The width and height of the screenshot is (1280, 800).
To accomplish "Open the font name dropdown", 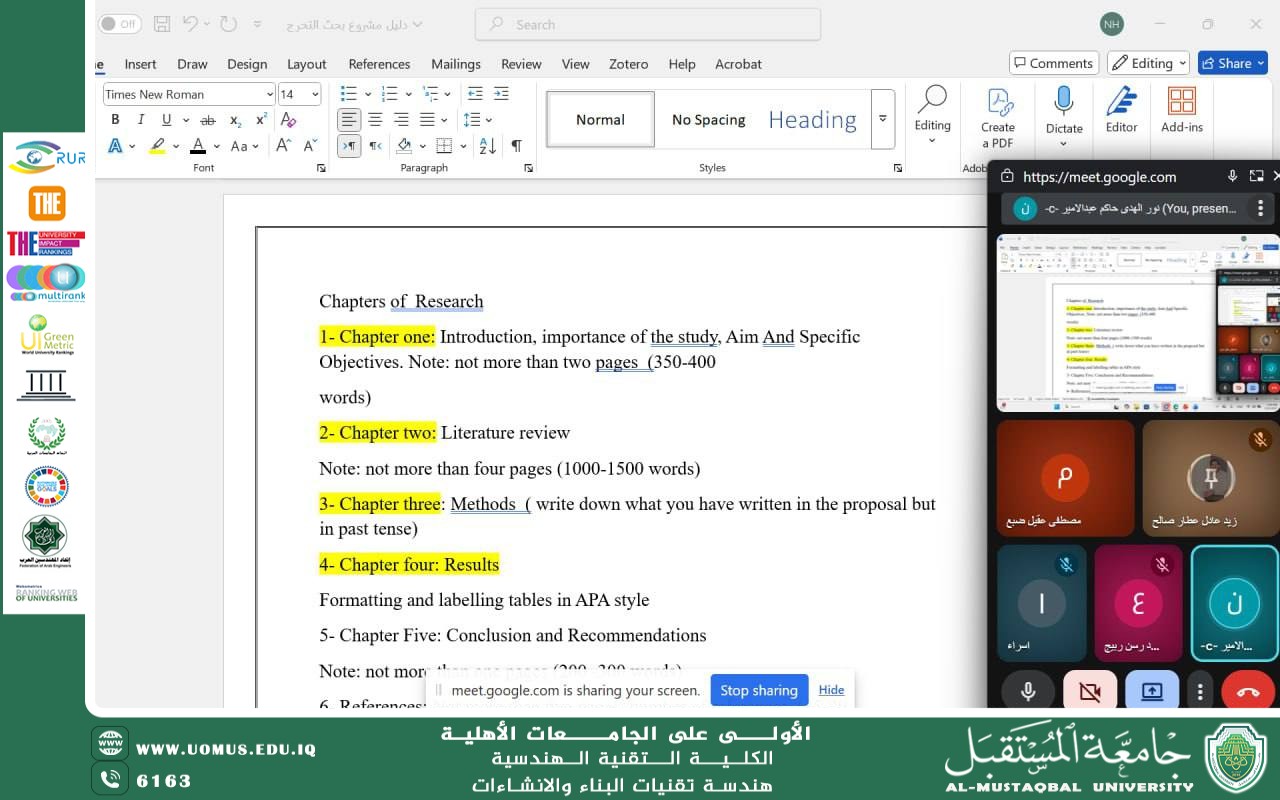I will pos(269,94).
